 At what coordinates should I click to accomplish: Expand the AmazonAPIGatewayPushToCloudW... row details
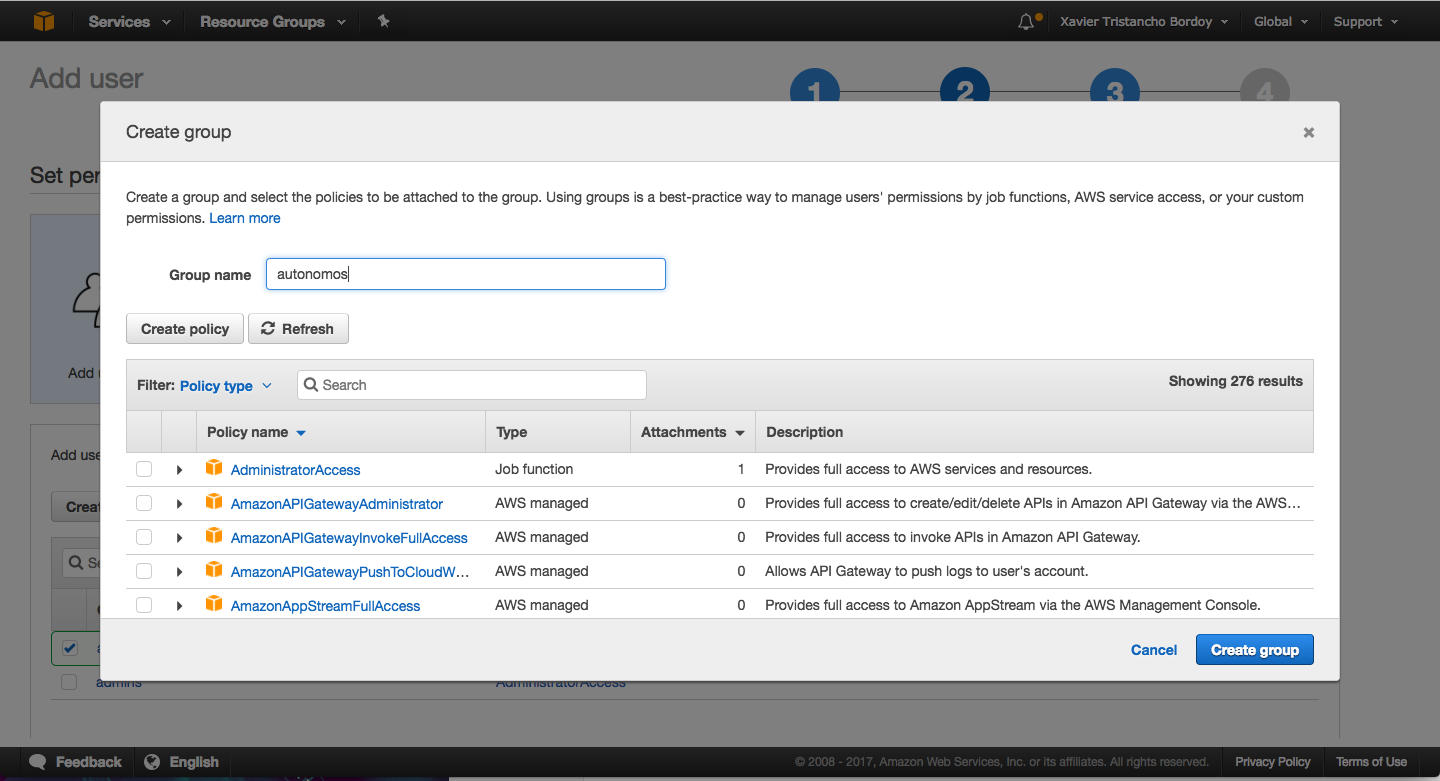(179, 571)
